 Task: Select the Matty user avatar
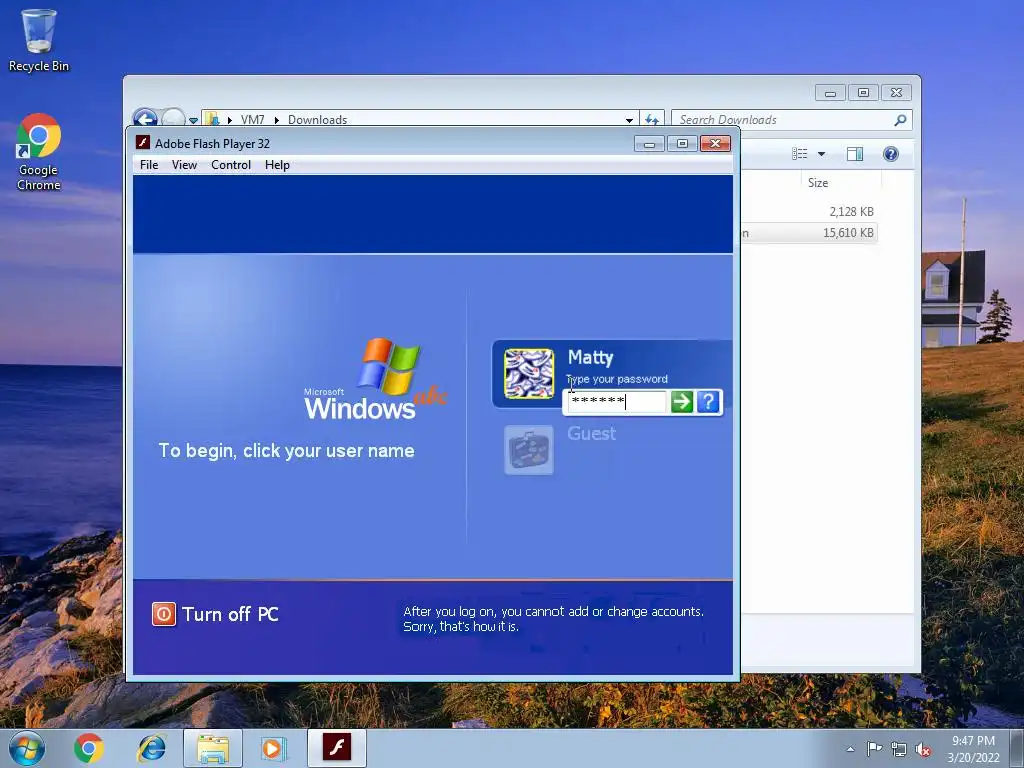point(529,374)
